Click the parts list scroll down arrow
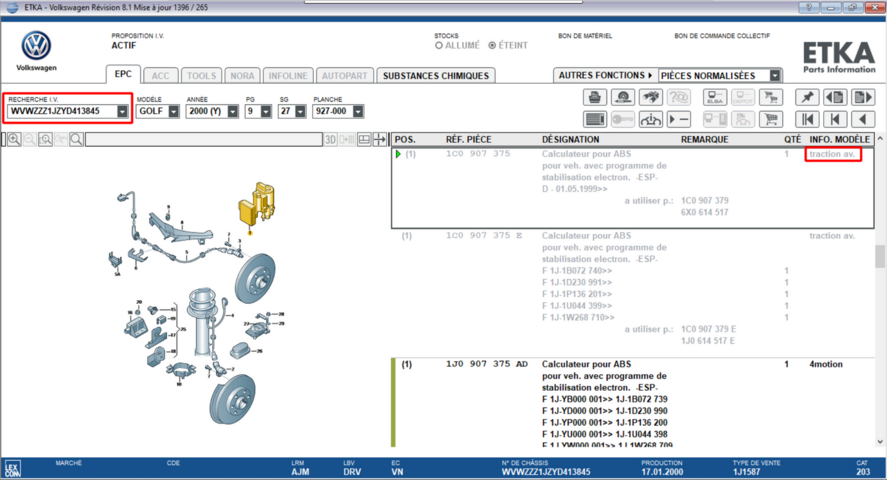This screenshot has width=887, height=480. pos(880,442)
